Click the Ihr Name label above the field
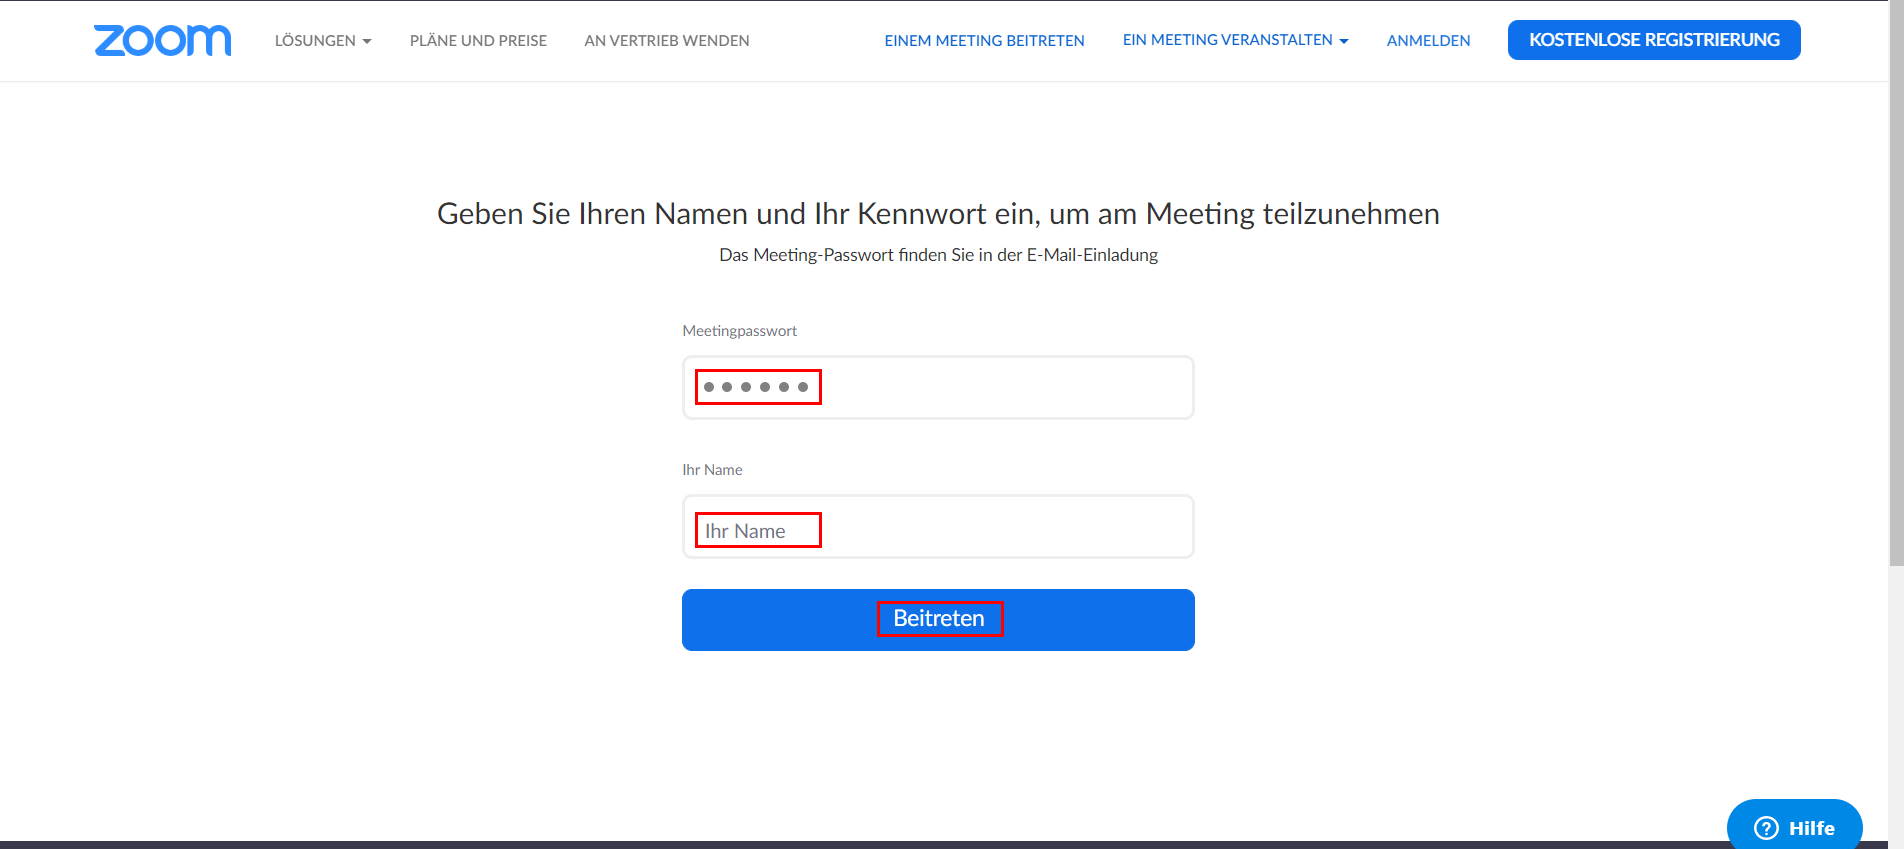This screenshot has height=849, width=1904. [x=712, y=470]
